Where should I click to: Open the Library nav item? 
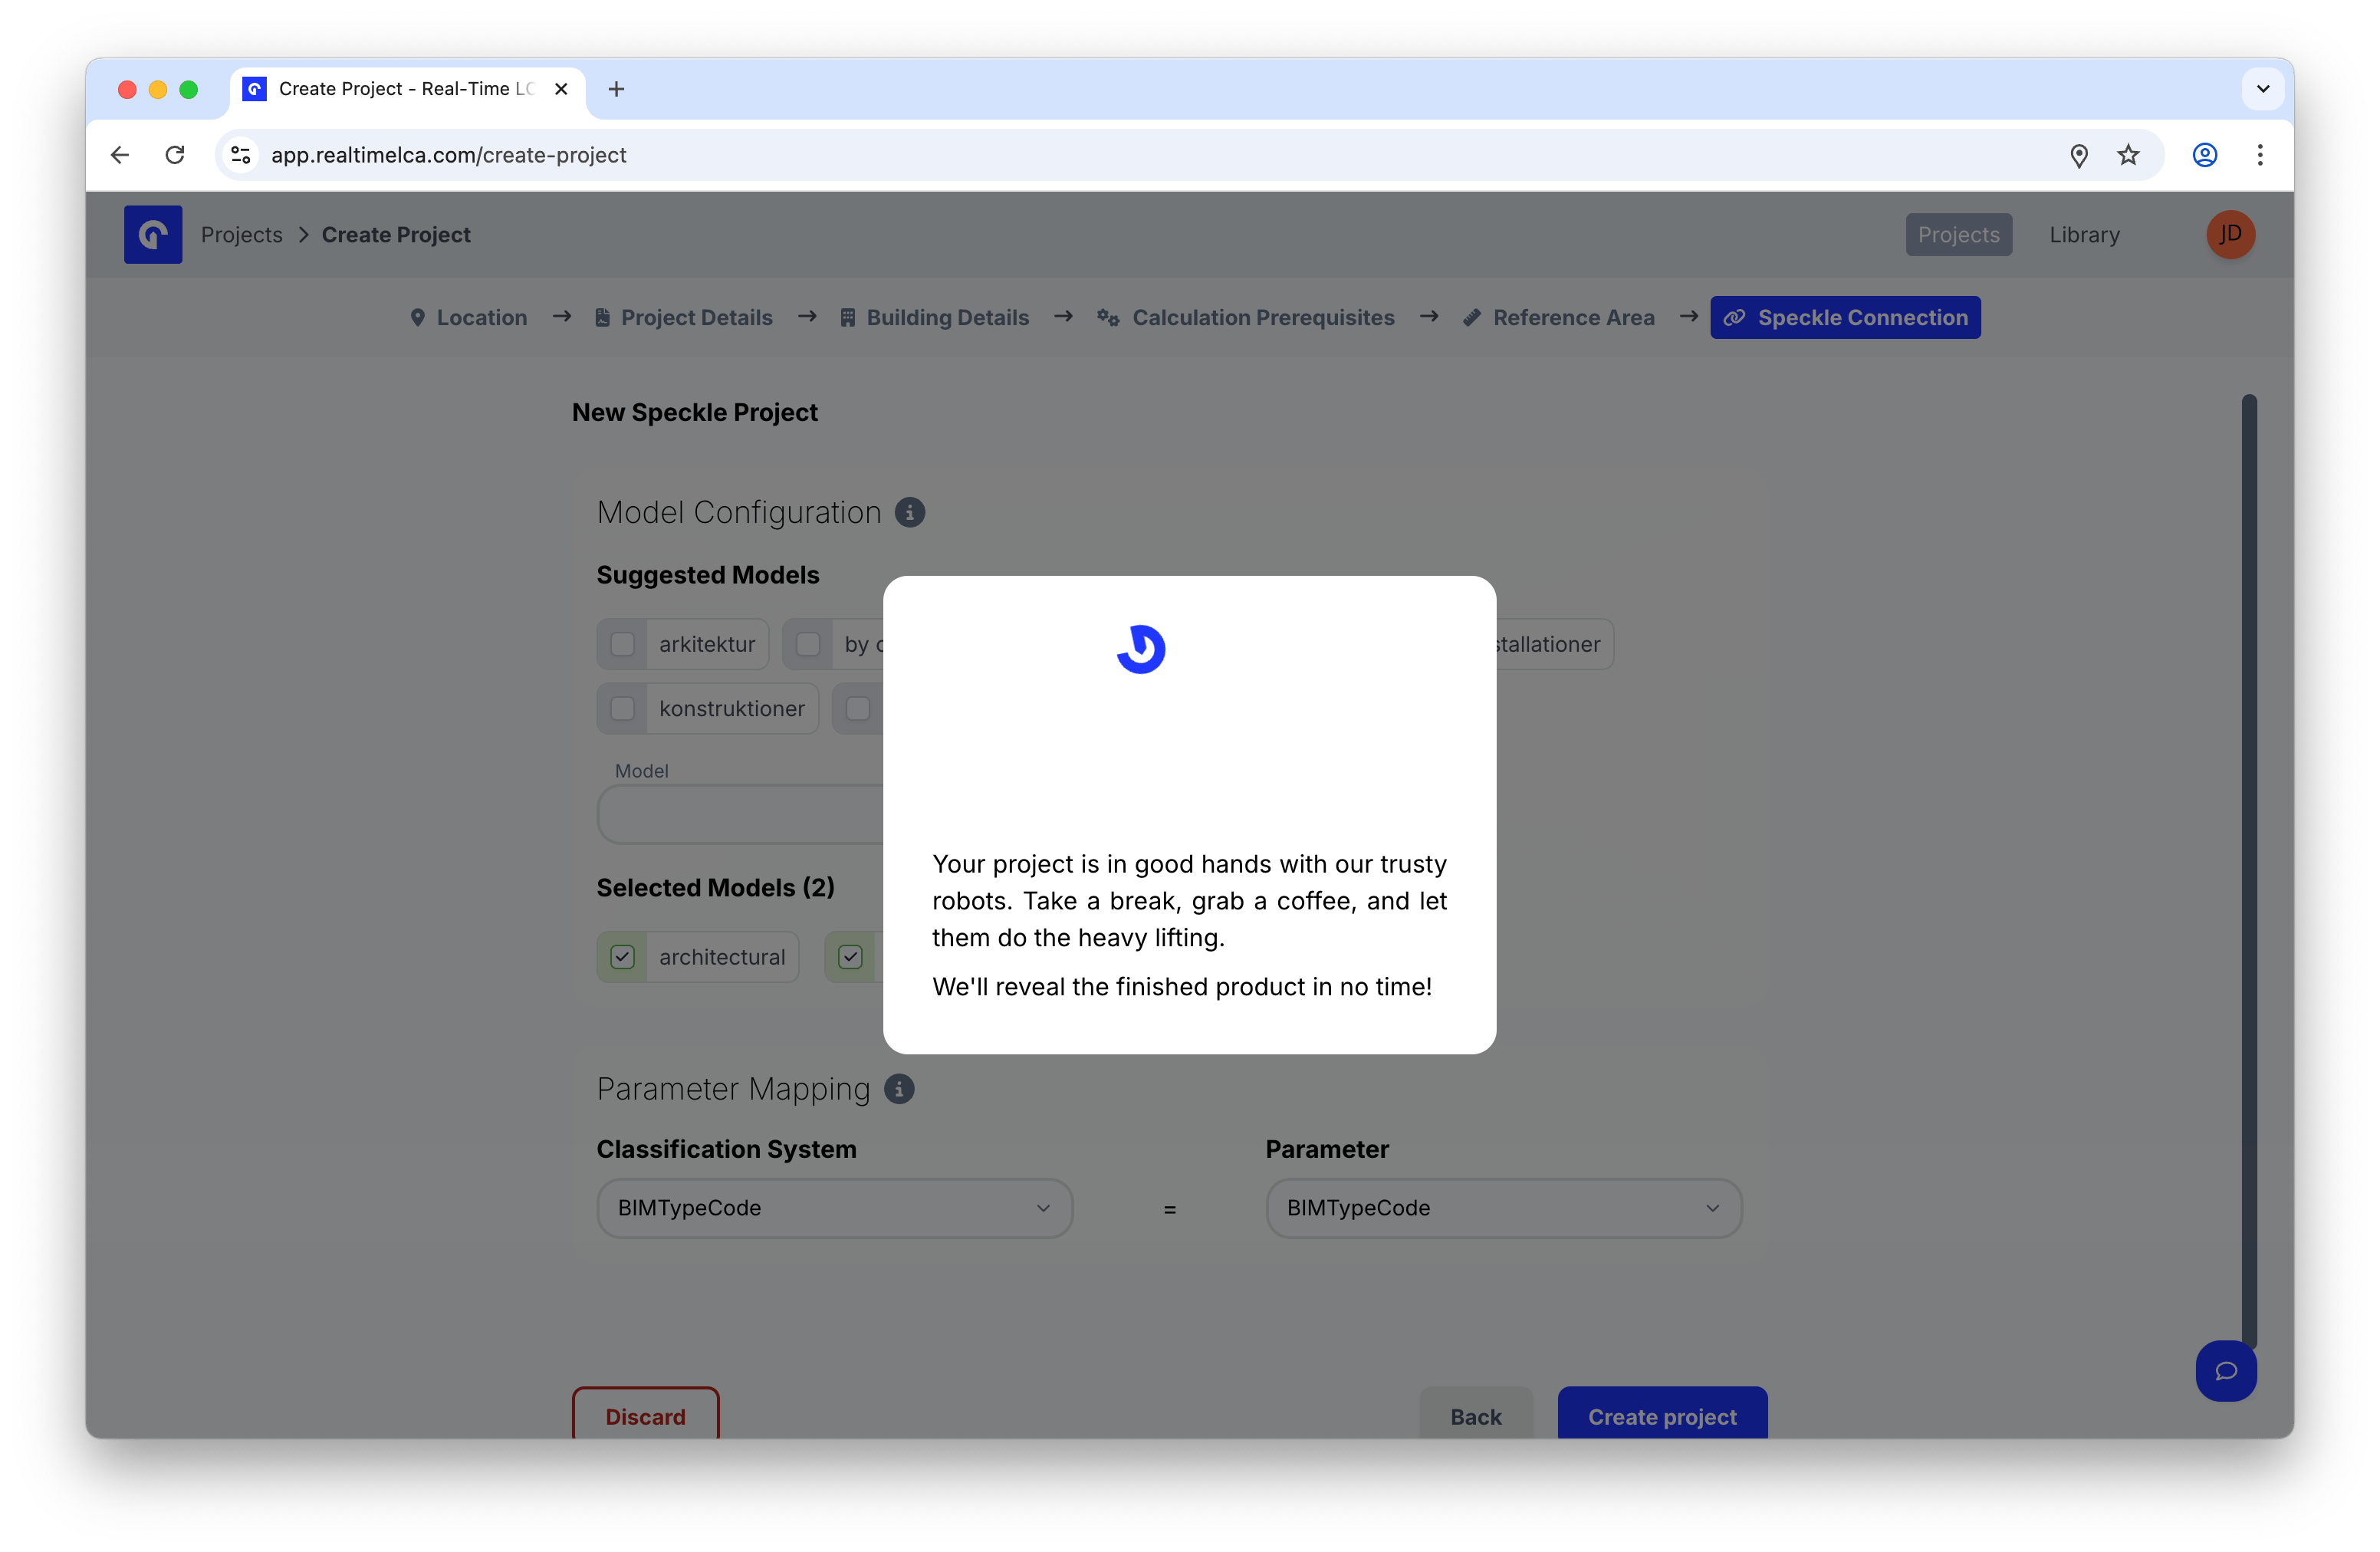[2084, 234]
